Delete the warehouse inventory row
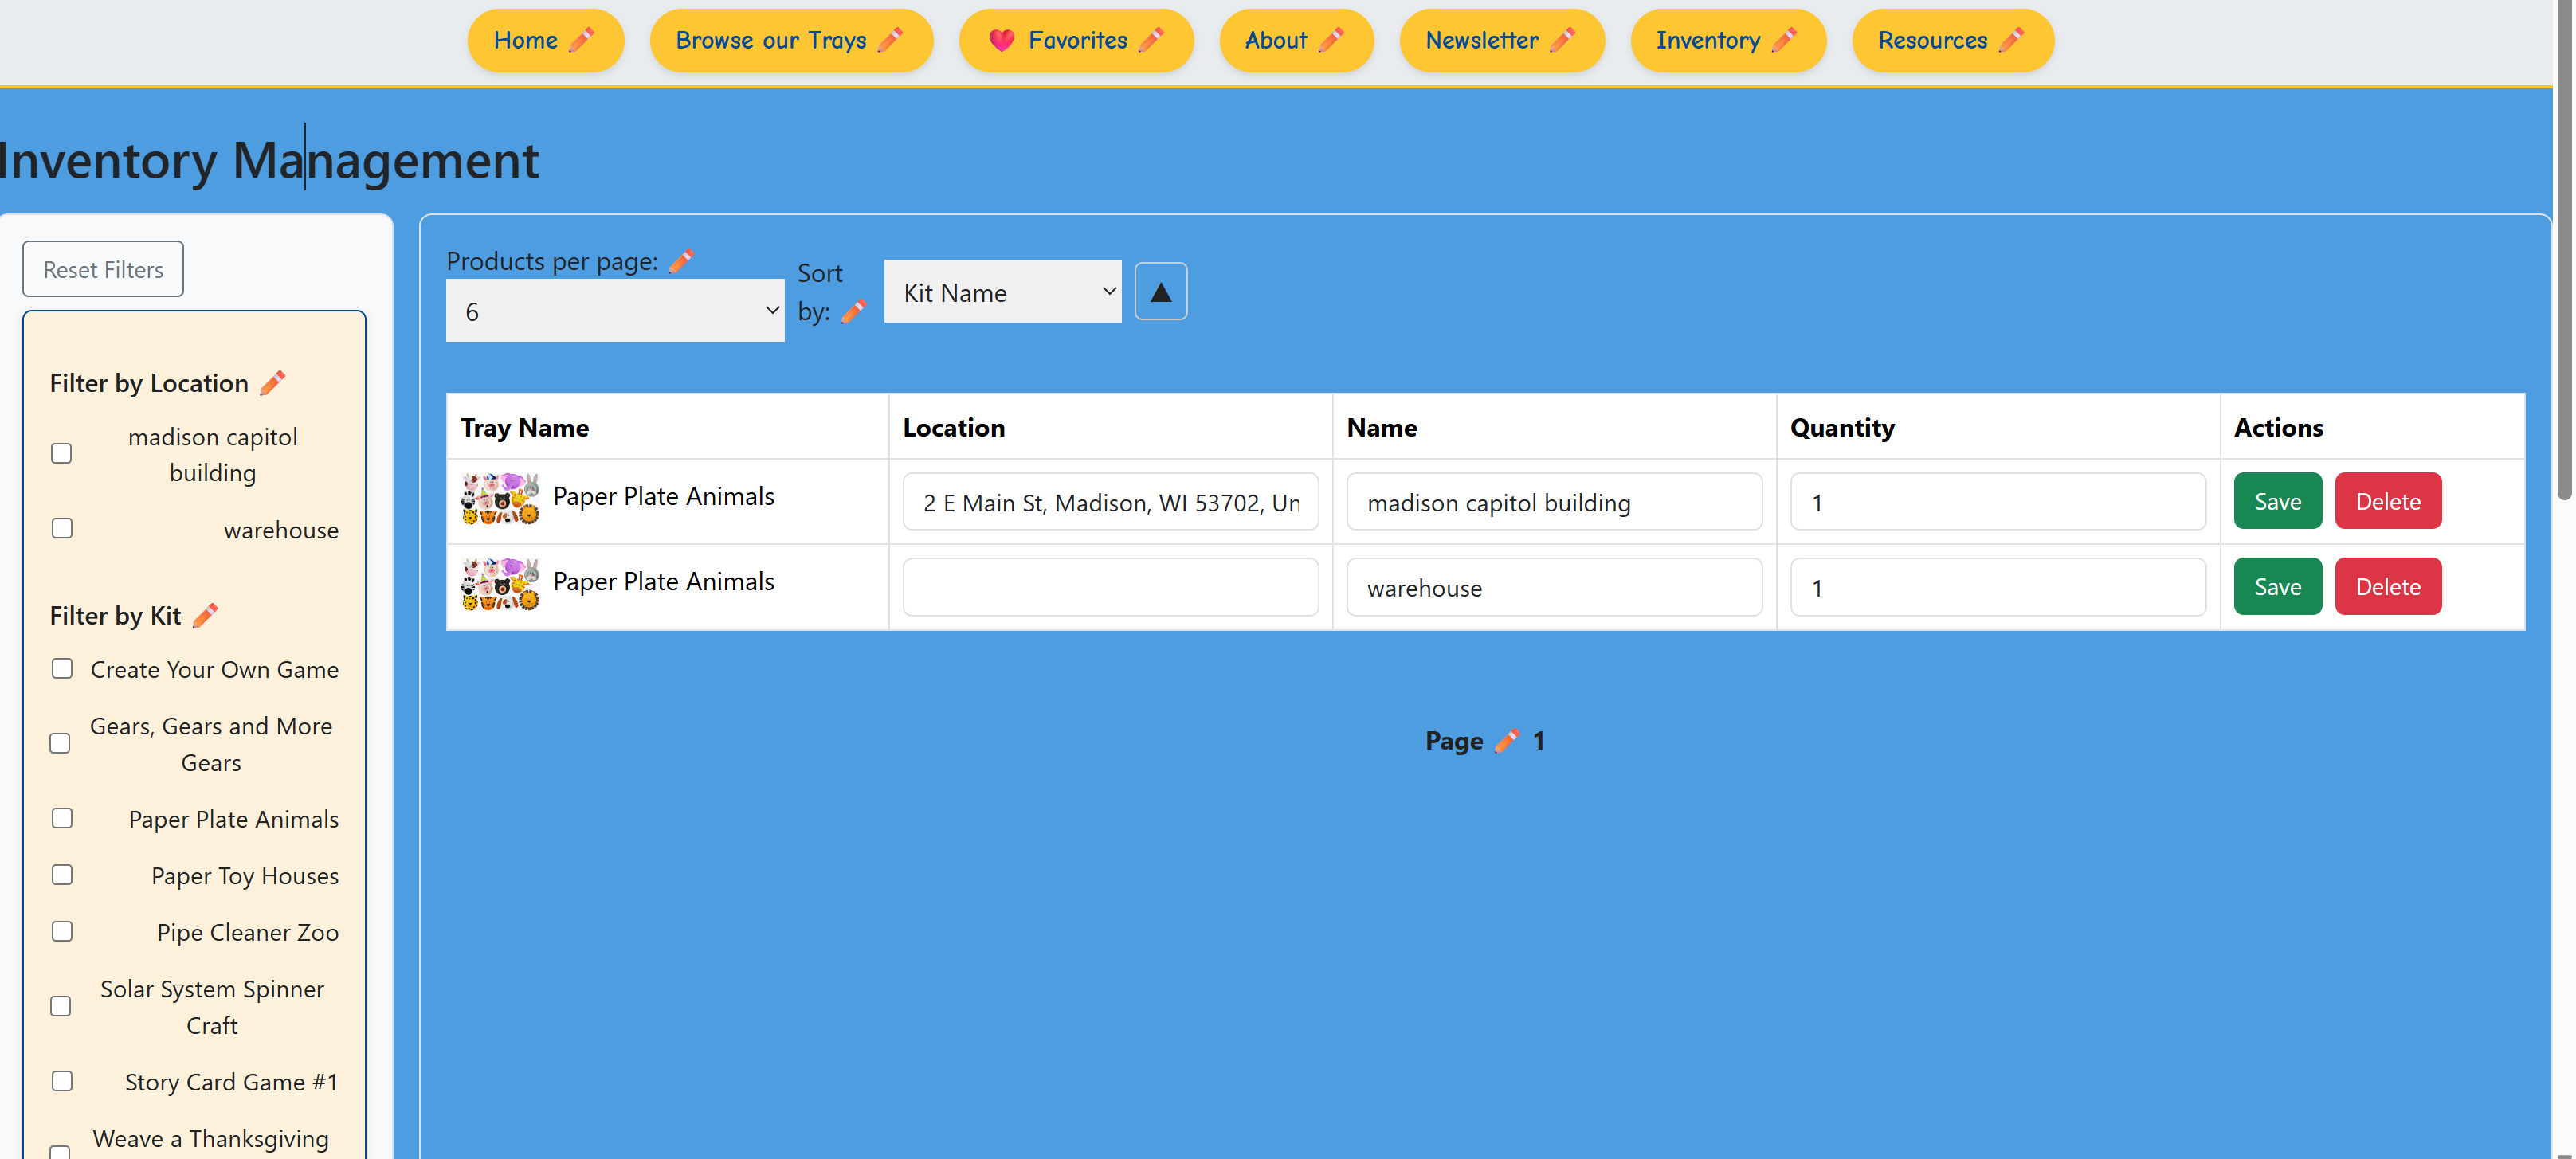2576x1159 pixels. point(2387,587)
